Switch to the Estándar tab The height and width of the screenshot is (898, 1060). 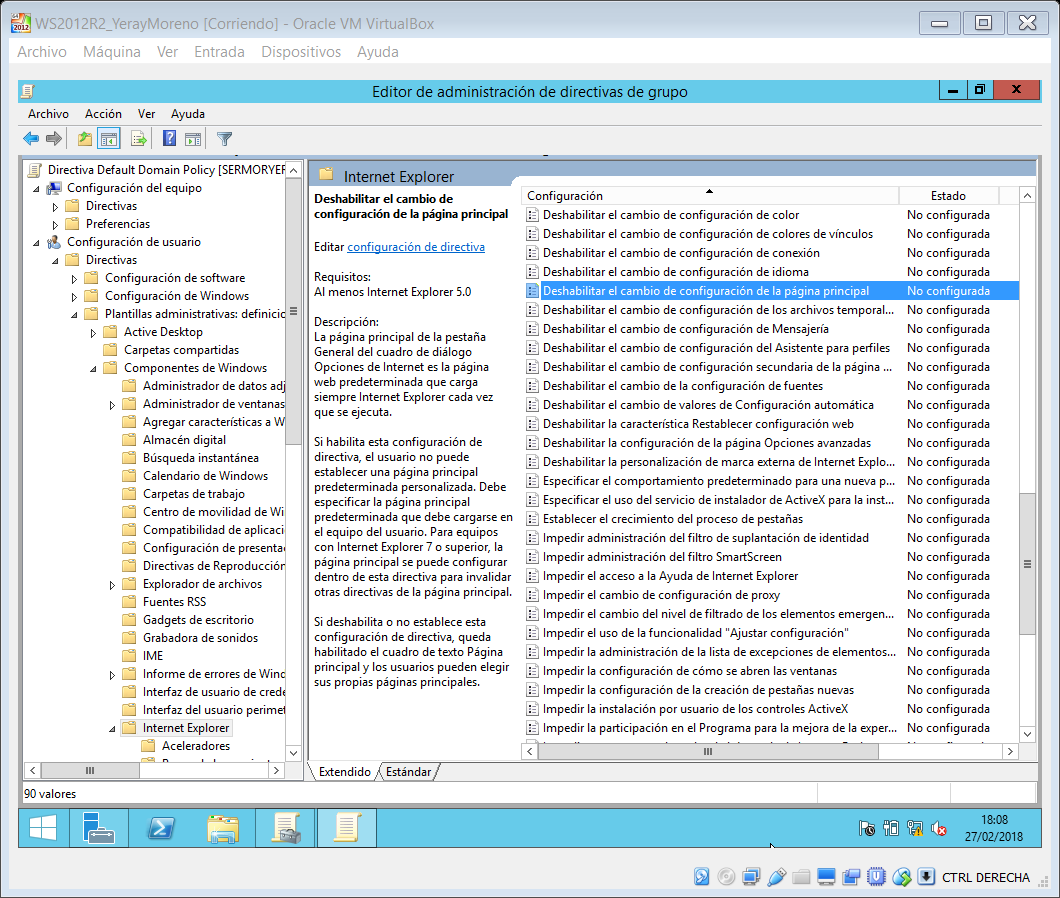click(x=408, y=772)
